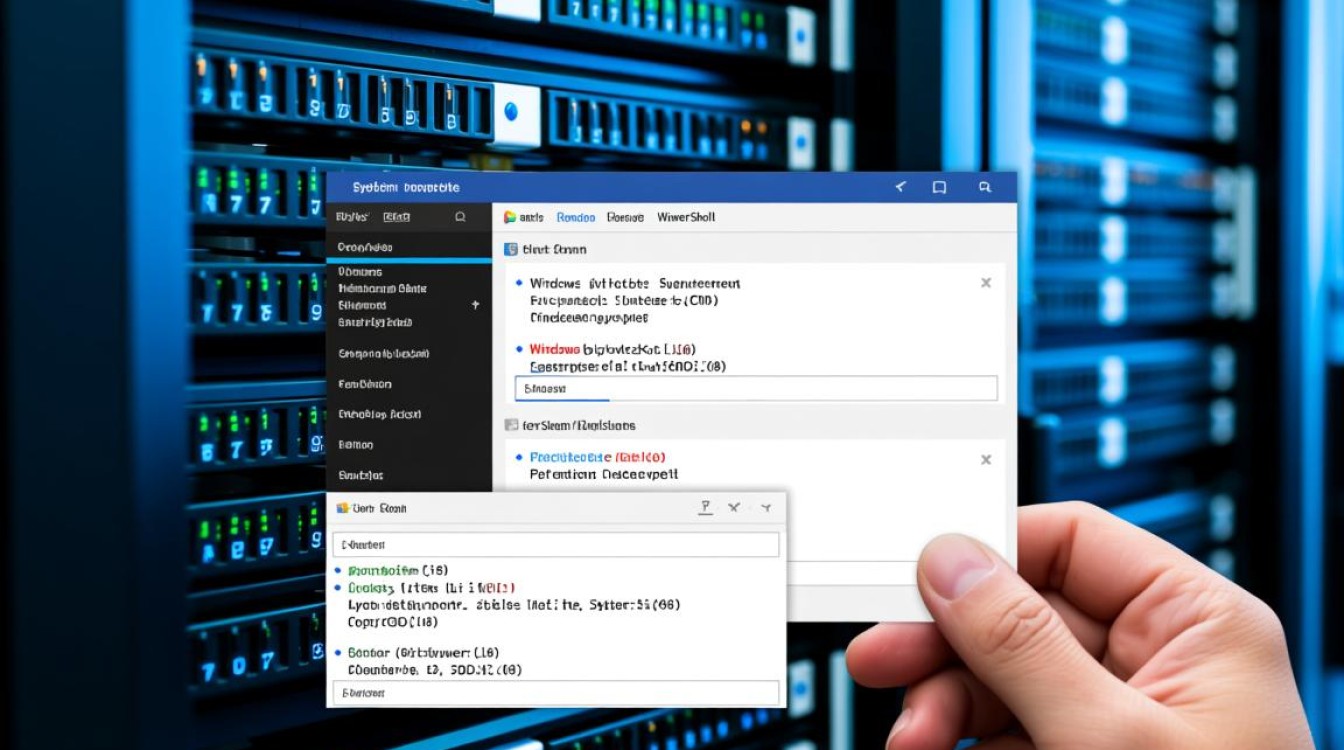Click the square window icon in the title bar

[x=939, y=187]
